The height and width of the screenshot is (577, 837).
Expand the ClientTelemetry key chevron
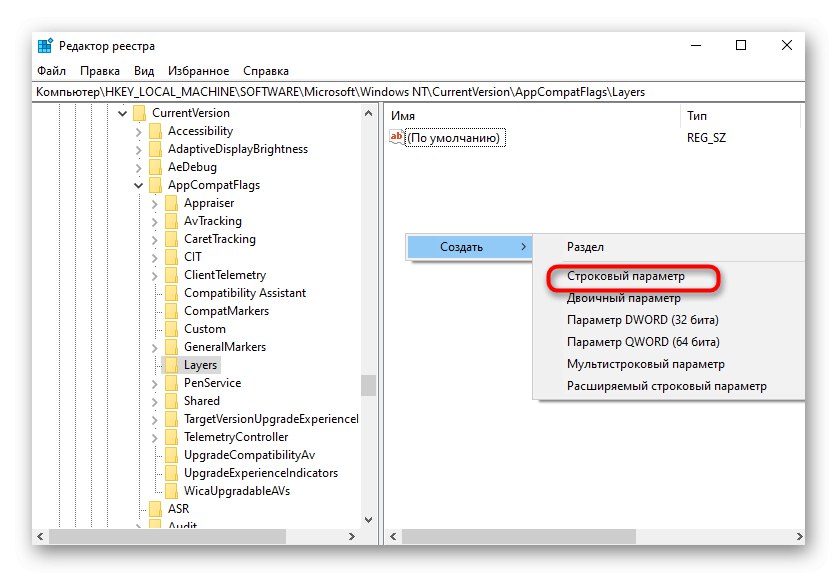[154, 276]
